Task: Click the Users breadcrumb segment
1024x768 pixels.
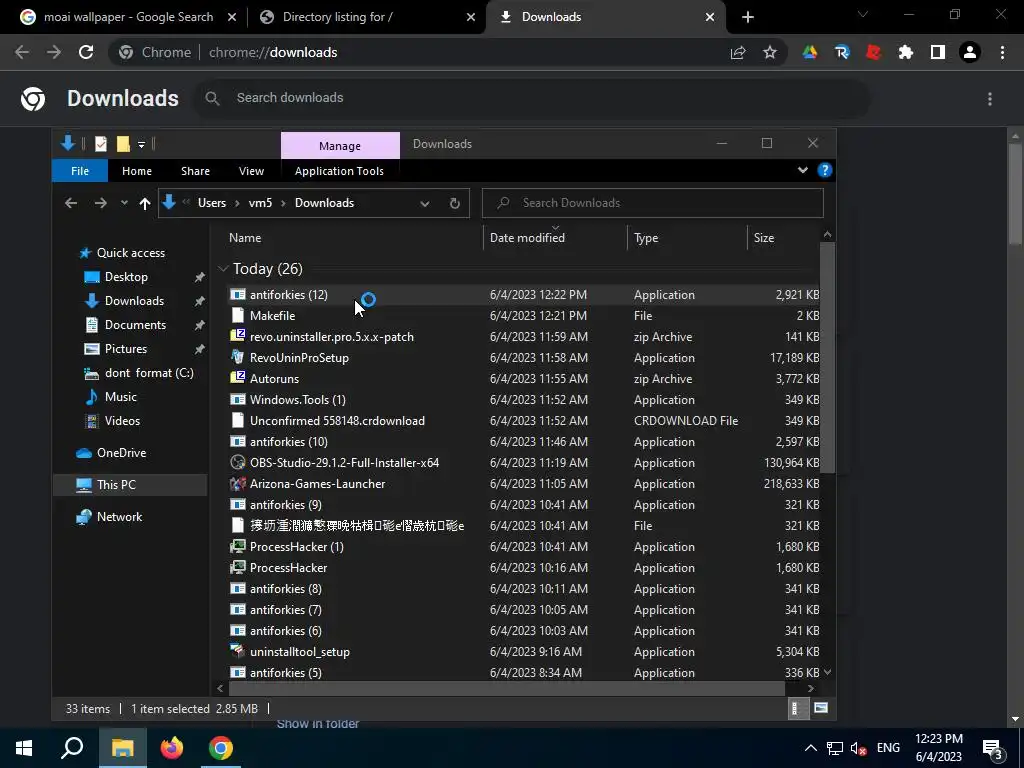Action: [212, 203]
